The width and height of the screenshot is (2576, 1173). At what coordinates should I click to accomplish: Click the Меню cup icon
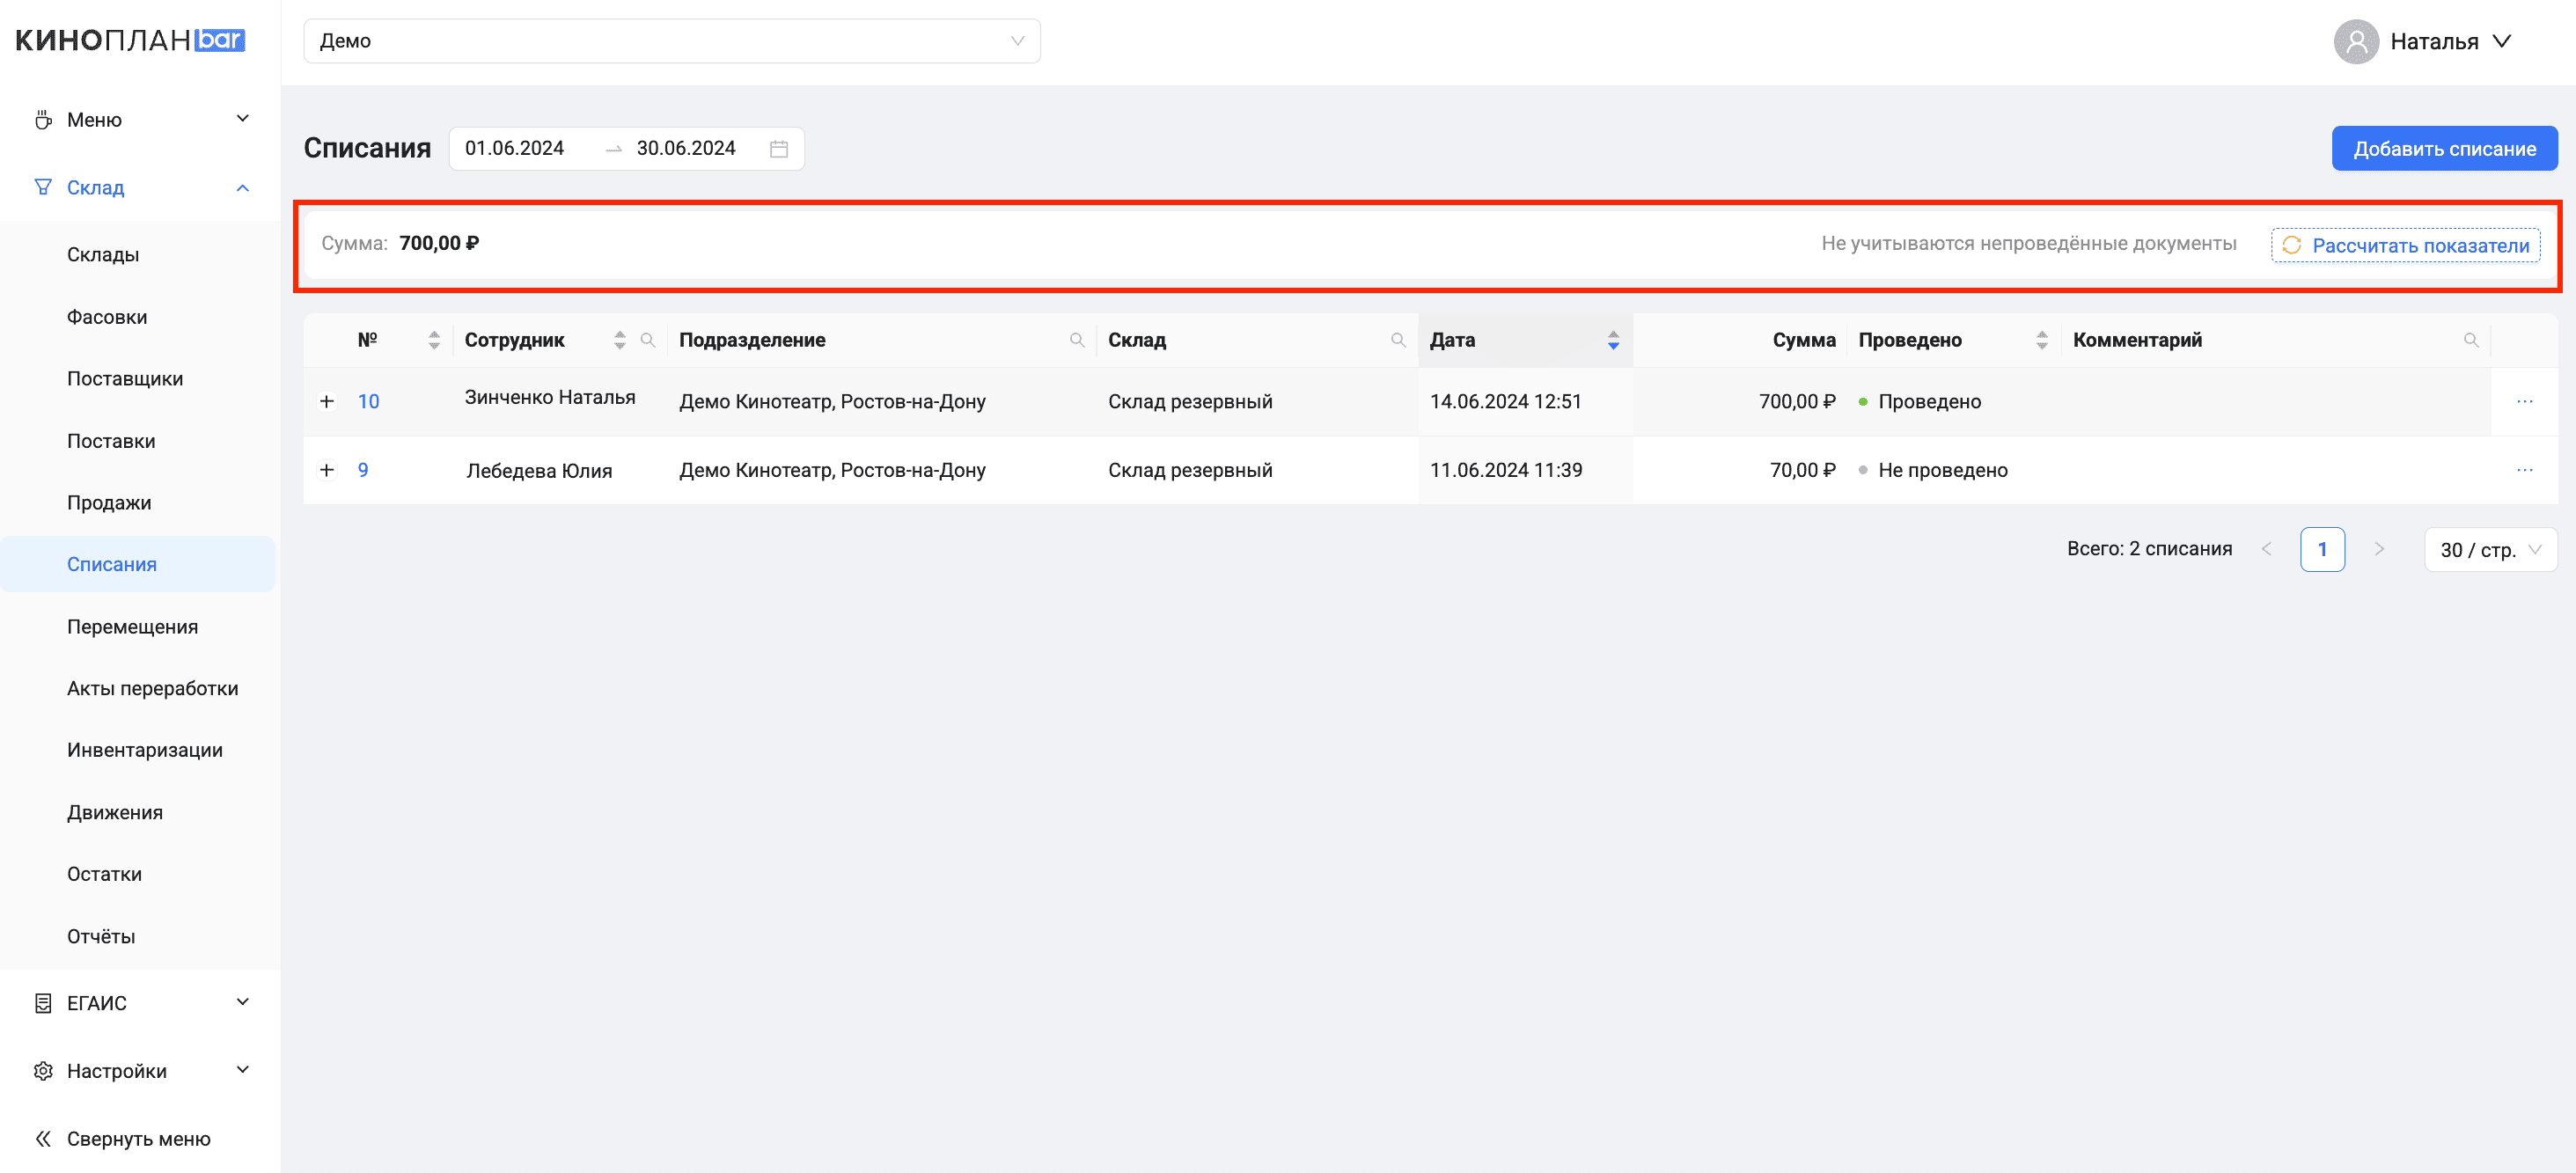(x=43, y=120)
